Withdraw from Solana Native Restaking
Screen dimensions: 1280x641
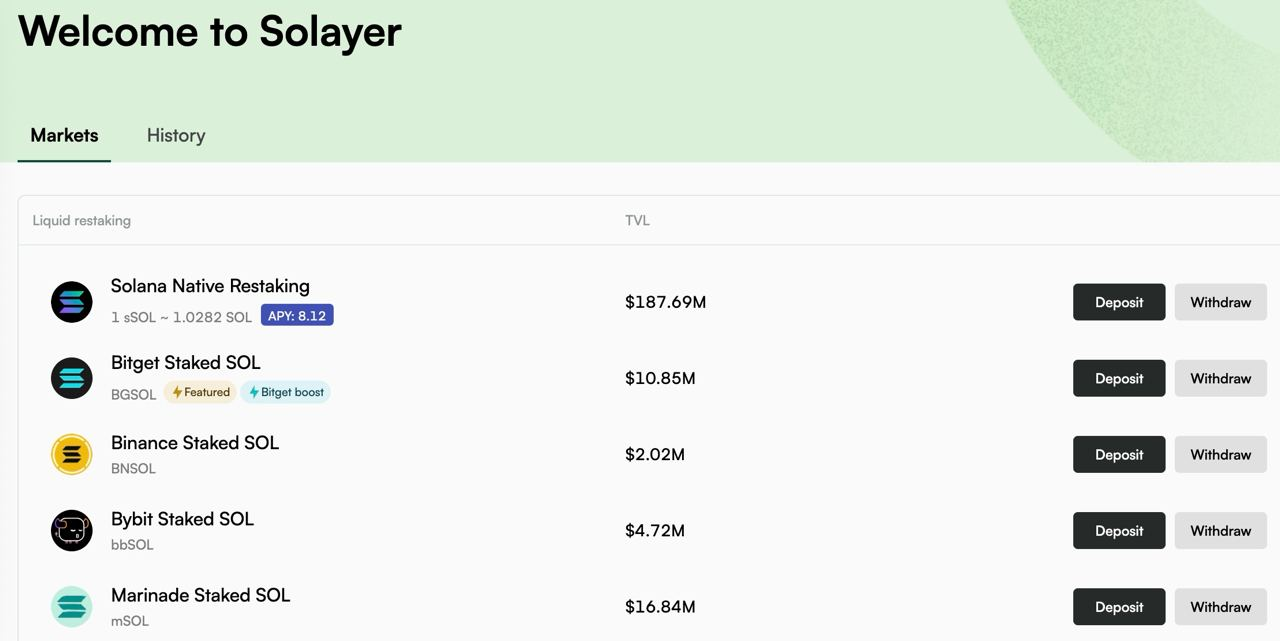coord(1220,302)
